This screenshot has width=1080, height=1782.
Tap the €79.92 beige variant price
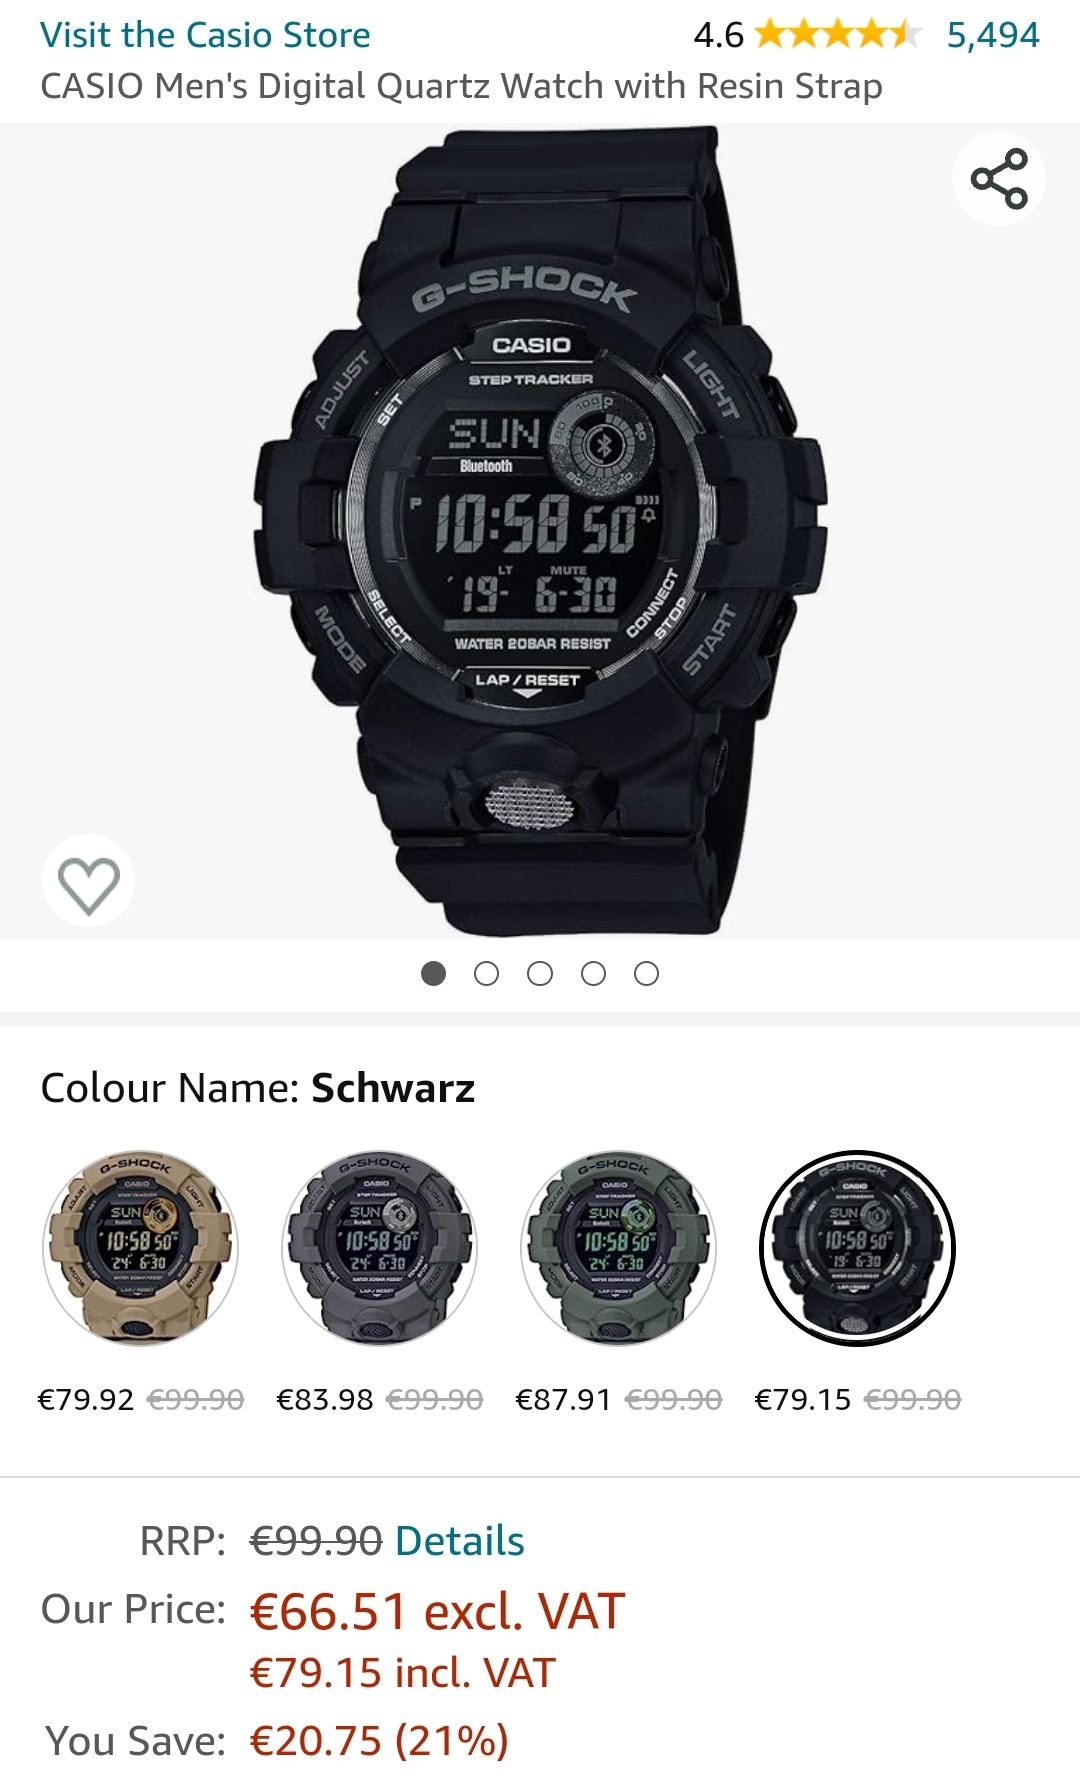click(x=86, y=1399)
